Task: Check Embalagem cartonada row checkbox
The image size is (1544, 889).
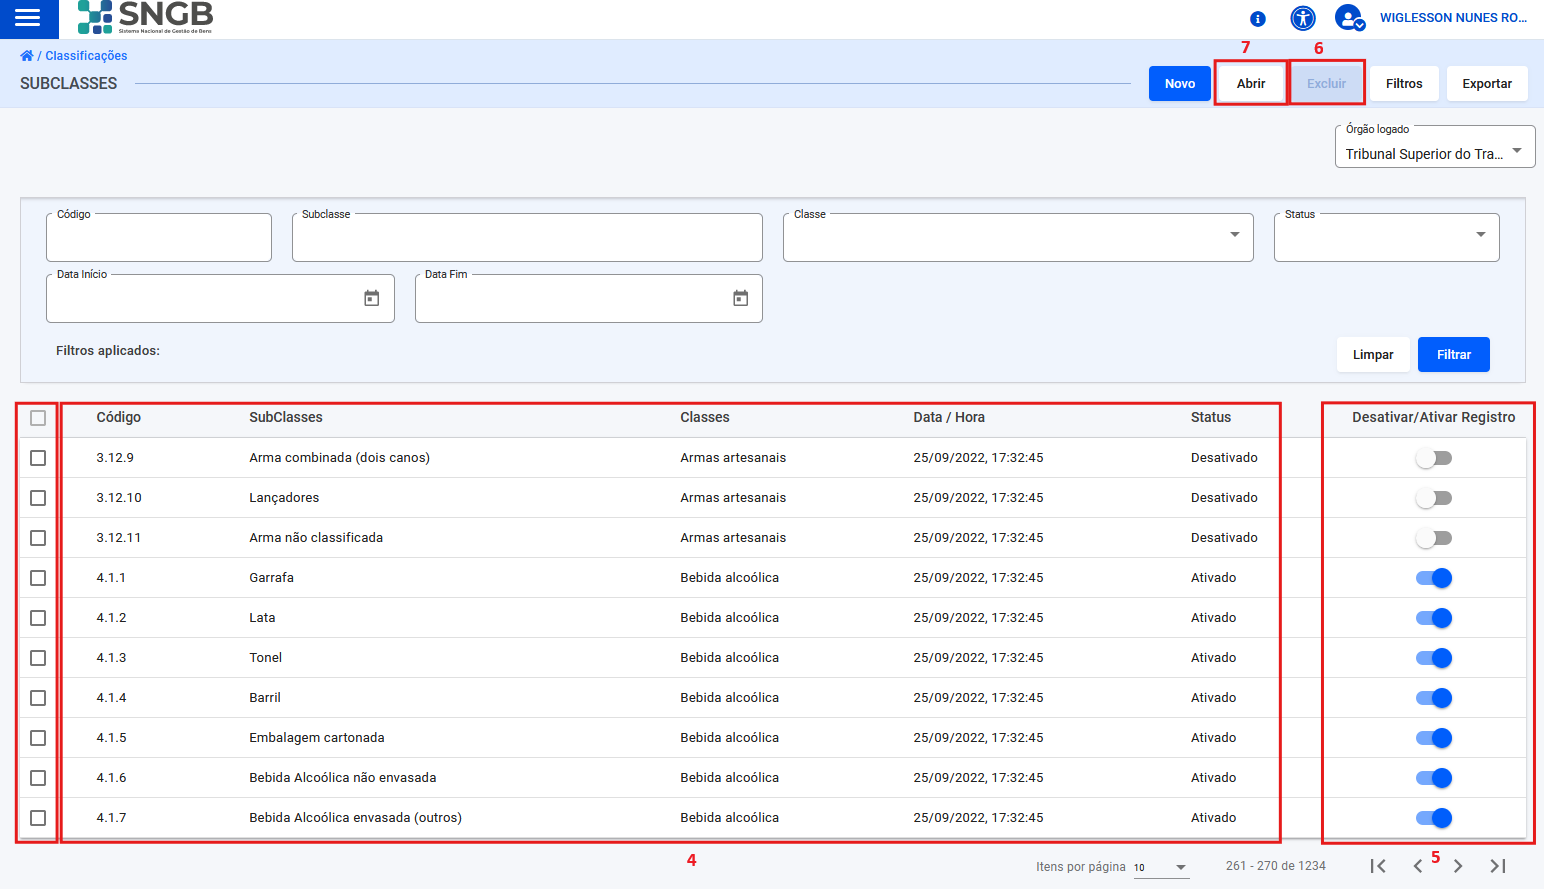Action: pos(38,738)
